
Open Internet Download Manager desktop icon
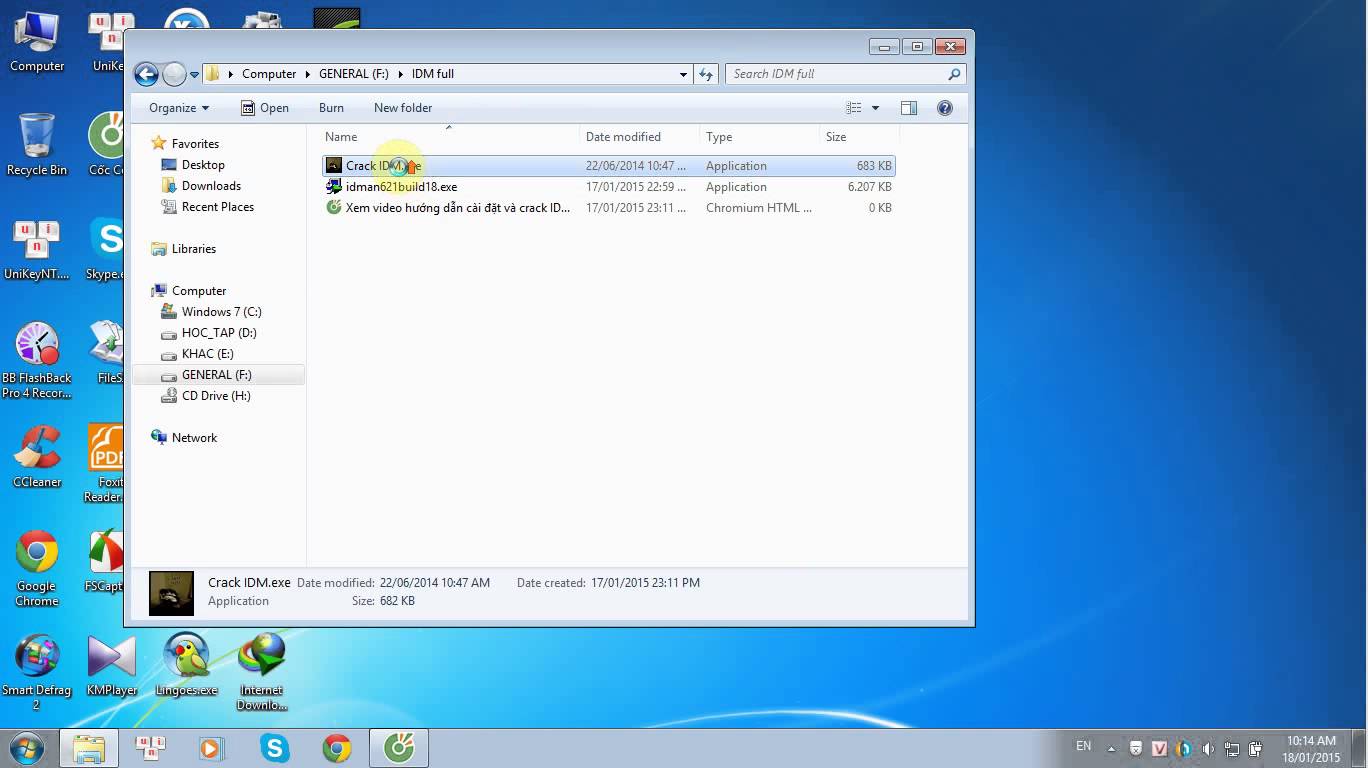pos(262,672)
